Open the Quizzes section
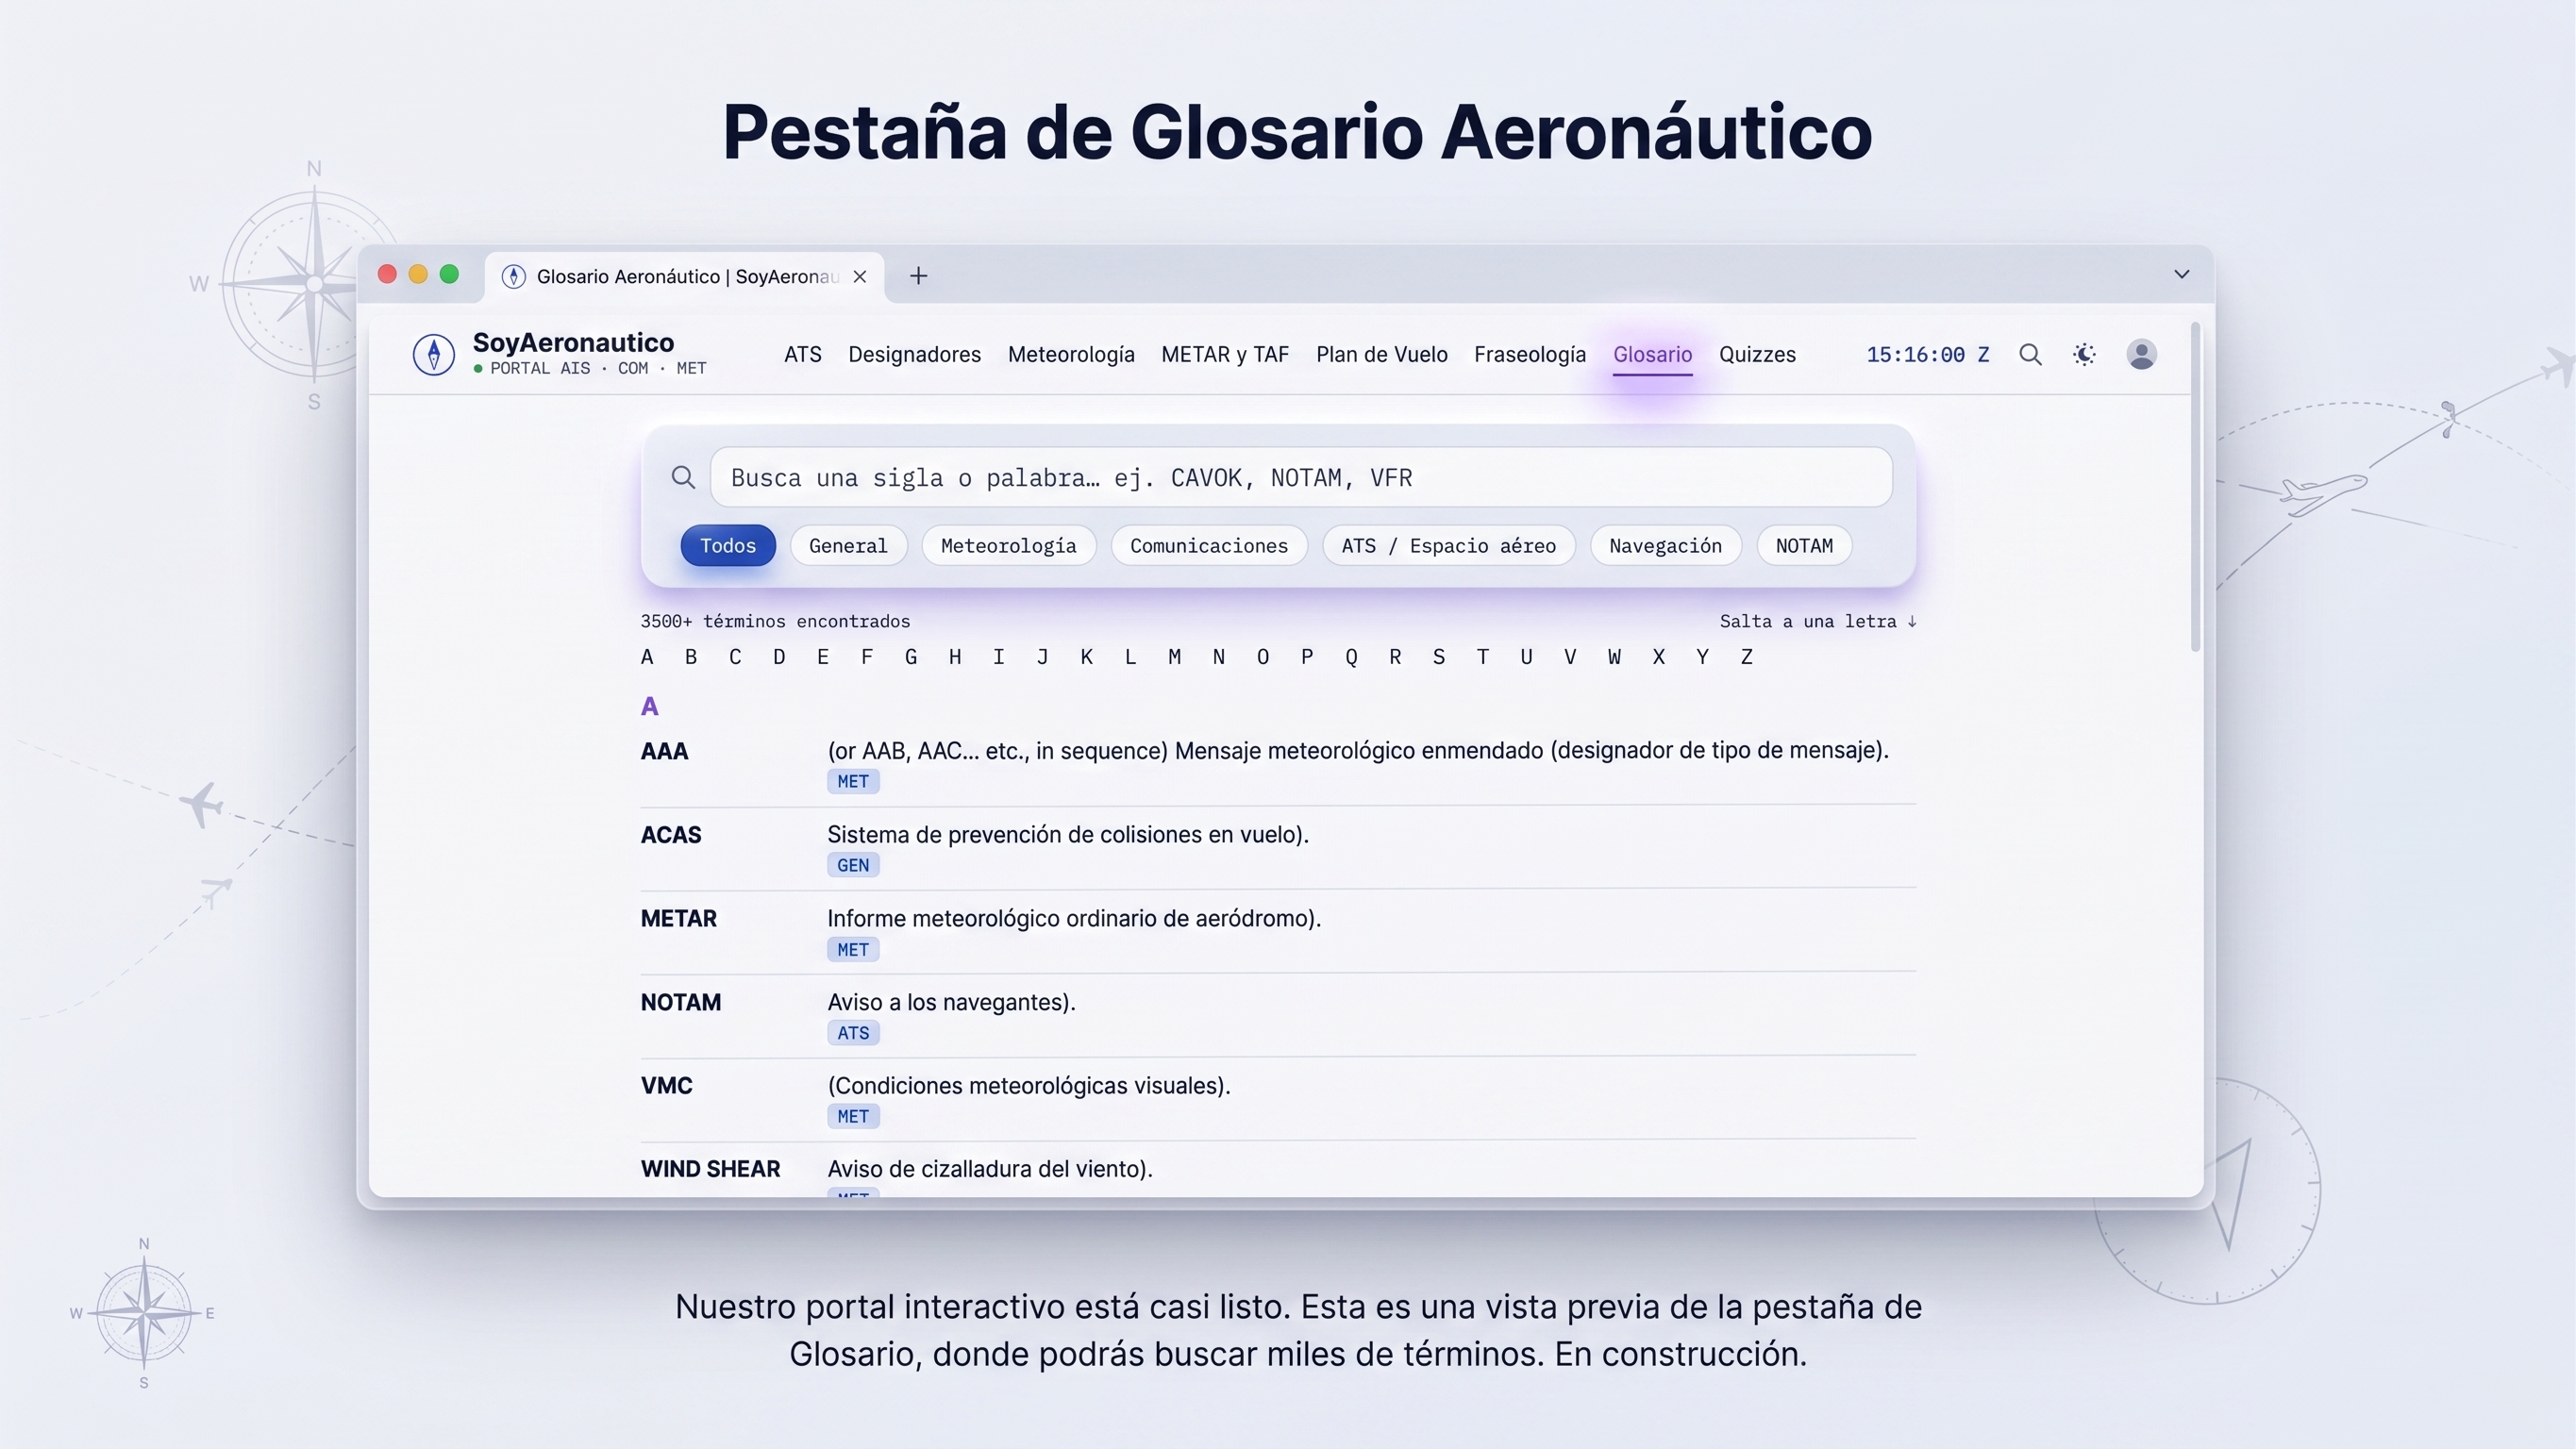This screenshot has width=2576, height=1449. [1757, 354]
